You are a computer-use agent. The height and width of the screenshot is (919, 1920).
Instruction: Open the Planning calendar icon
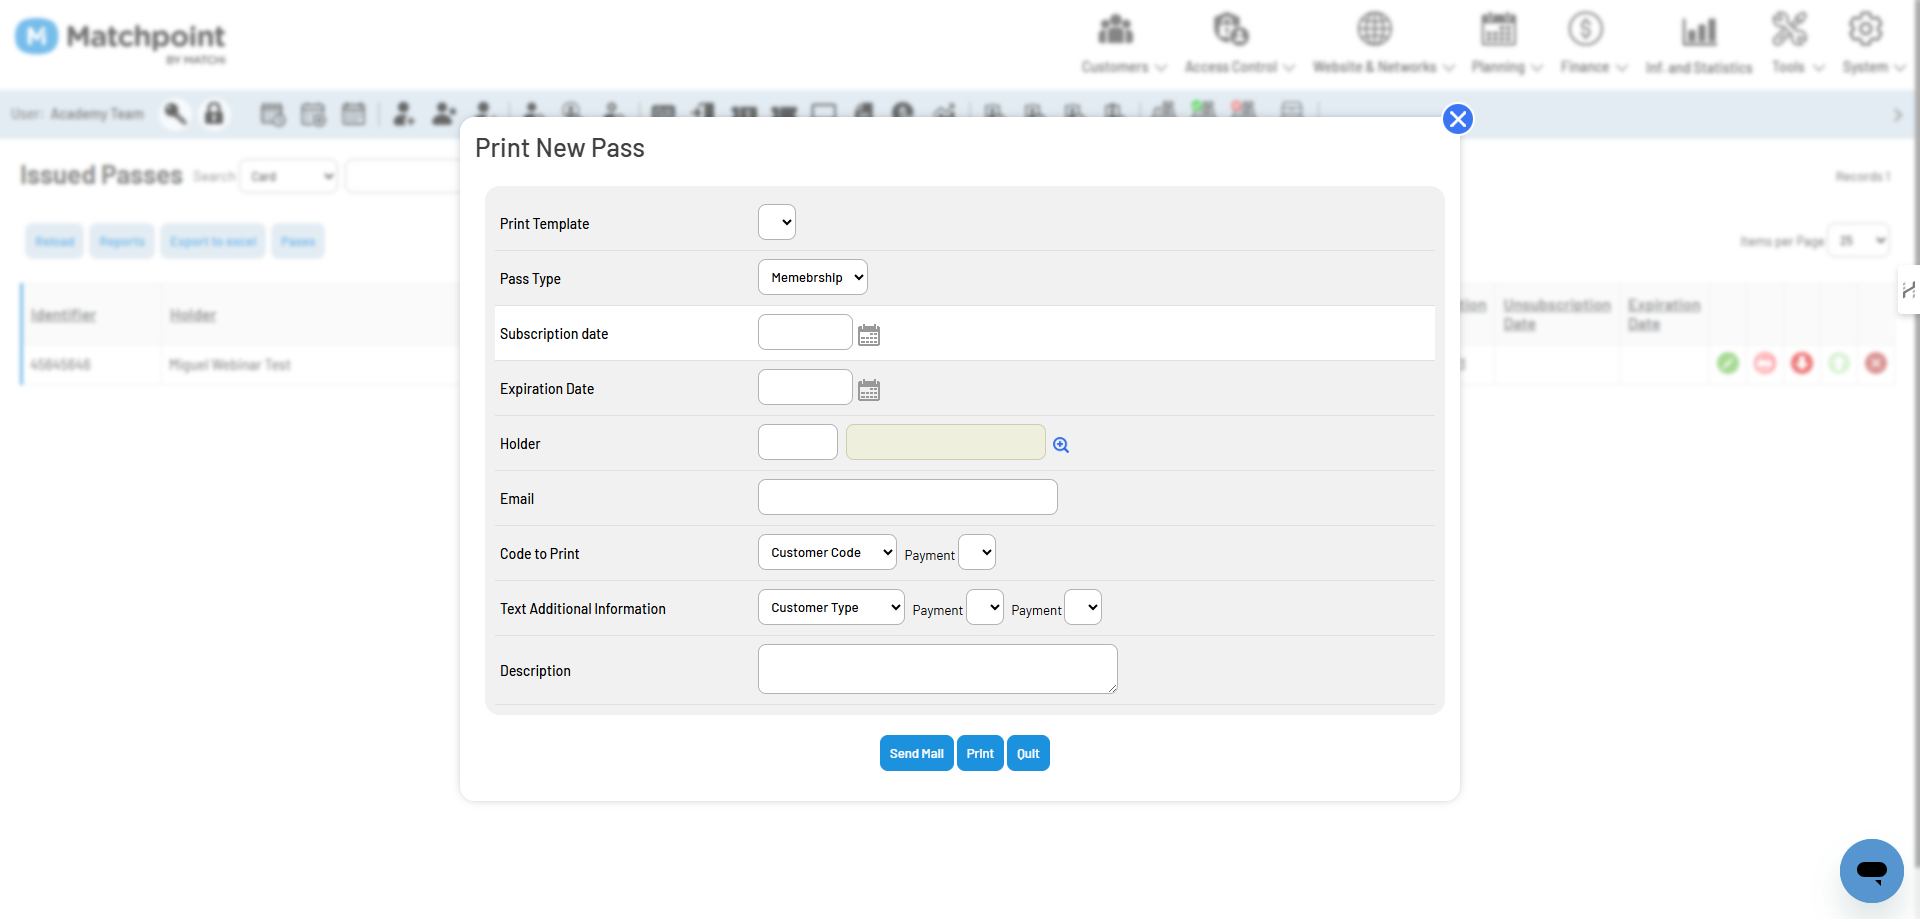1498,28
